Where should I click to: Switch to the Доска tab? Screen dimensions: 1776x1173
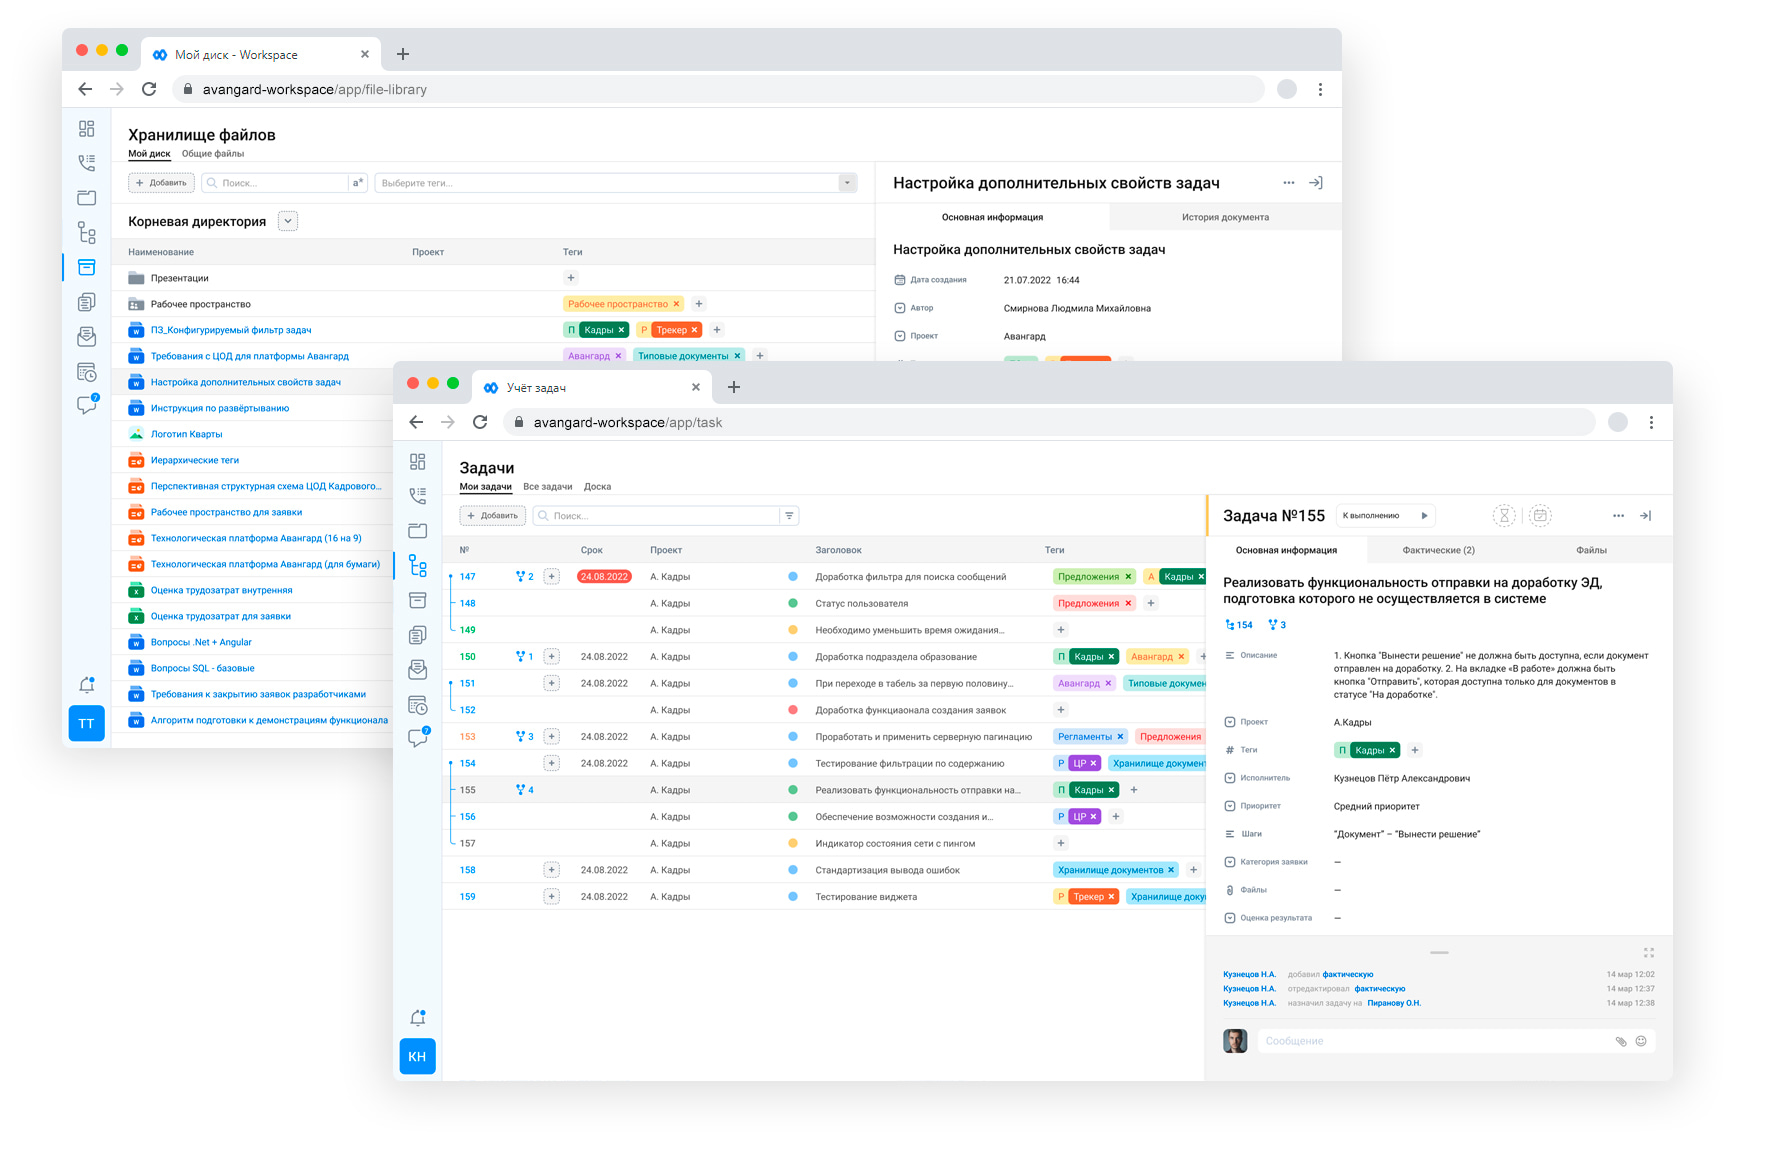coord(597,487)
